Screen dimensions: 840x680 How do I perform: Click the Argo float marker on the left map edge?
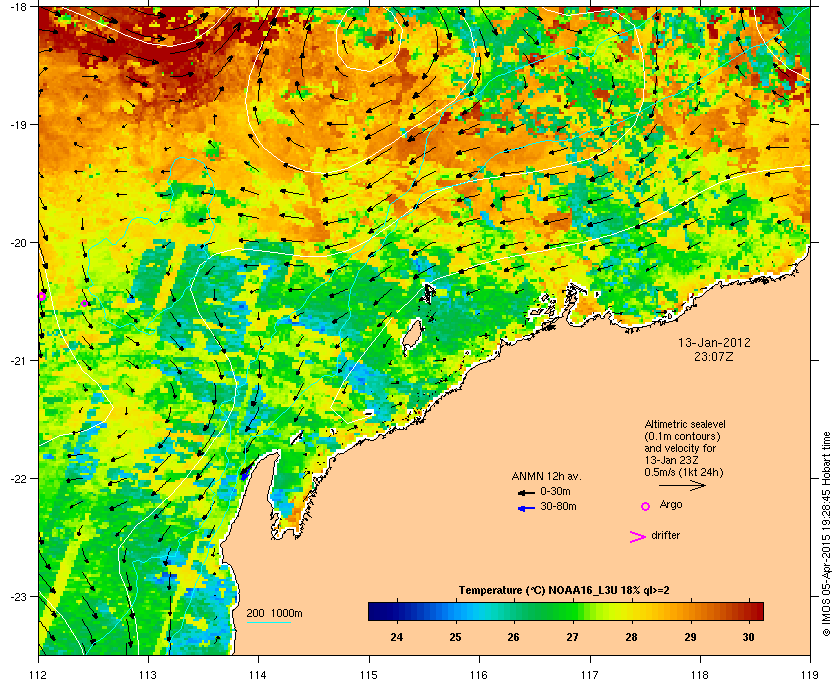point(41,296)
